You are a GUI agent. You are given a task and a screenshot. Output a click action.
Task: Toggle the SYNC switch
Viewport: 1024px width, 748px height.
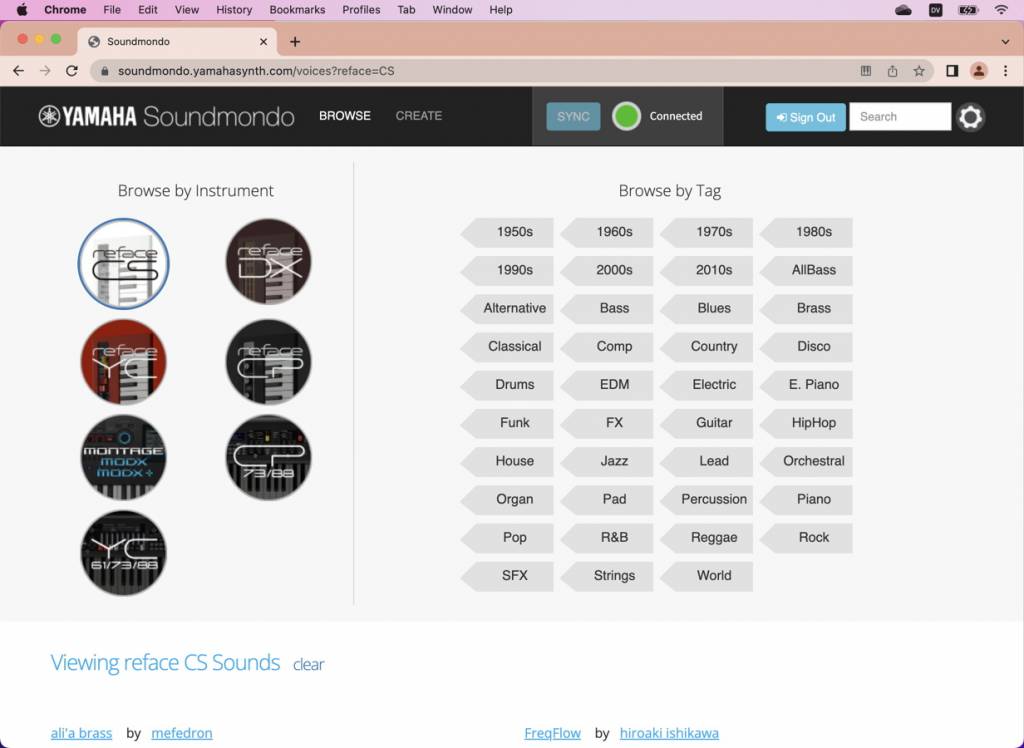point(572,116)
